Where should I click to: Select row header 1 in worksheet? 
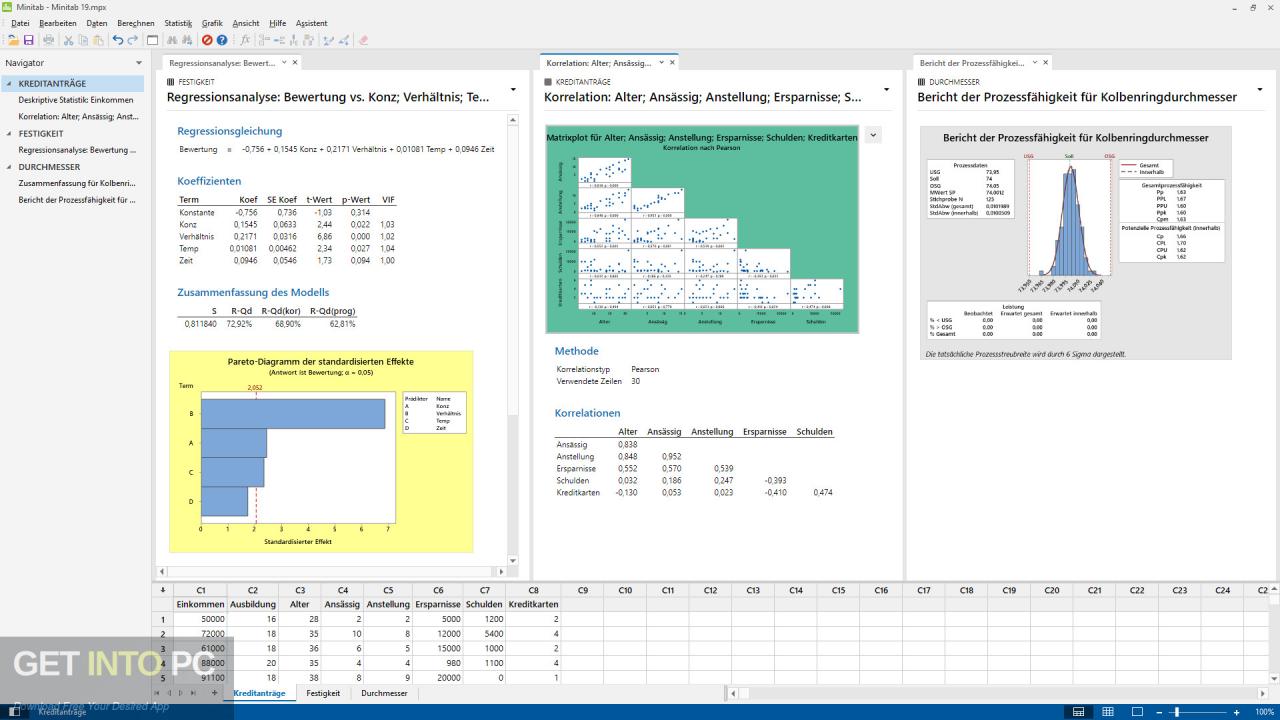pos(163,619)
